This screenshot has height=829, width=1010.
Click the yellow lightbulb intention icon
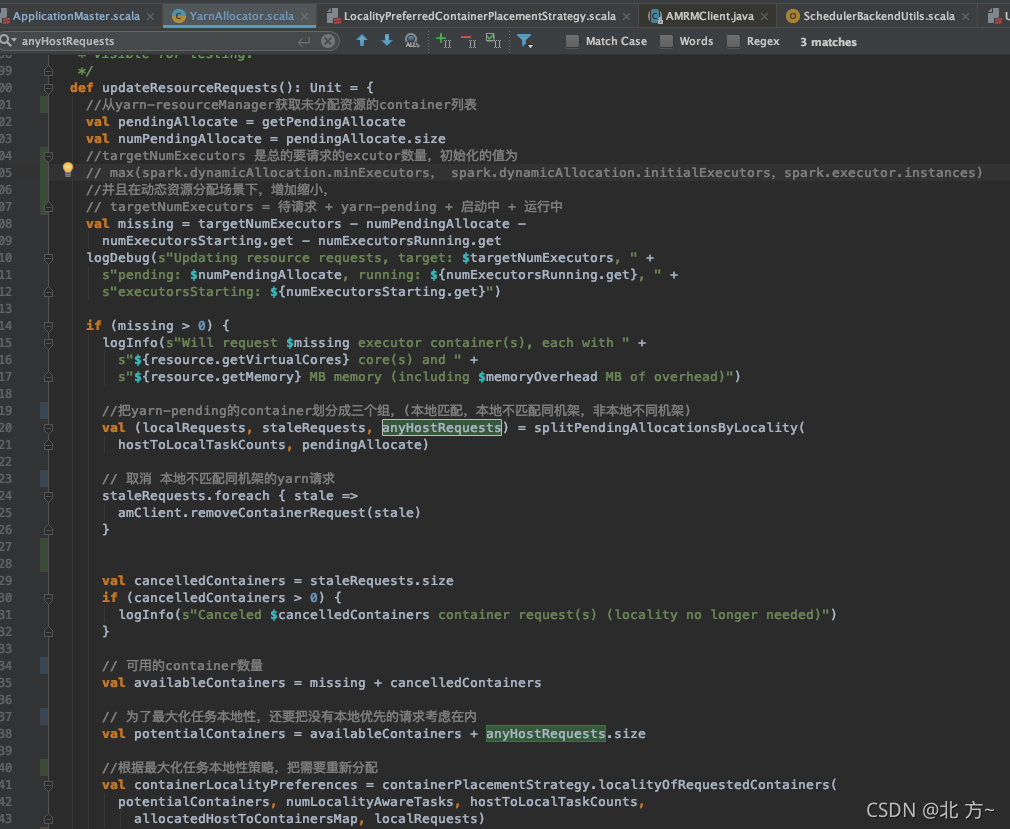68,169
